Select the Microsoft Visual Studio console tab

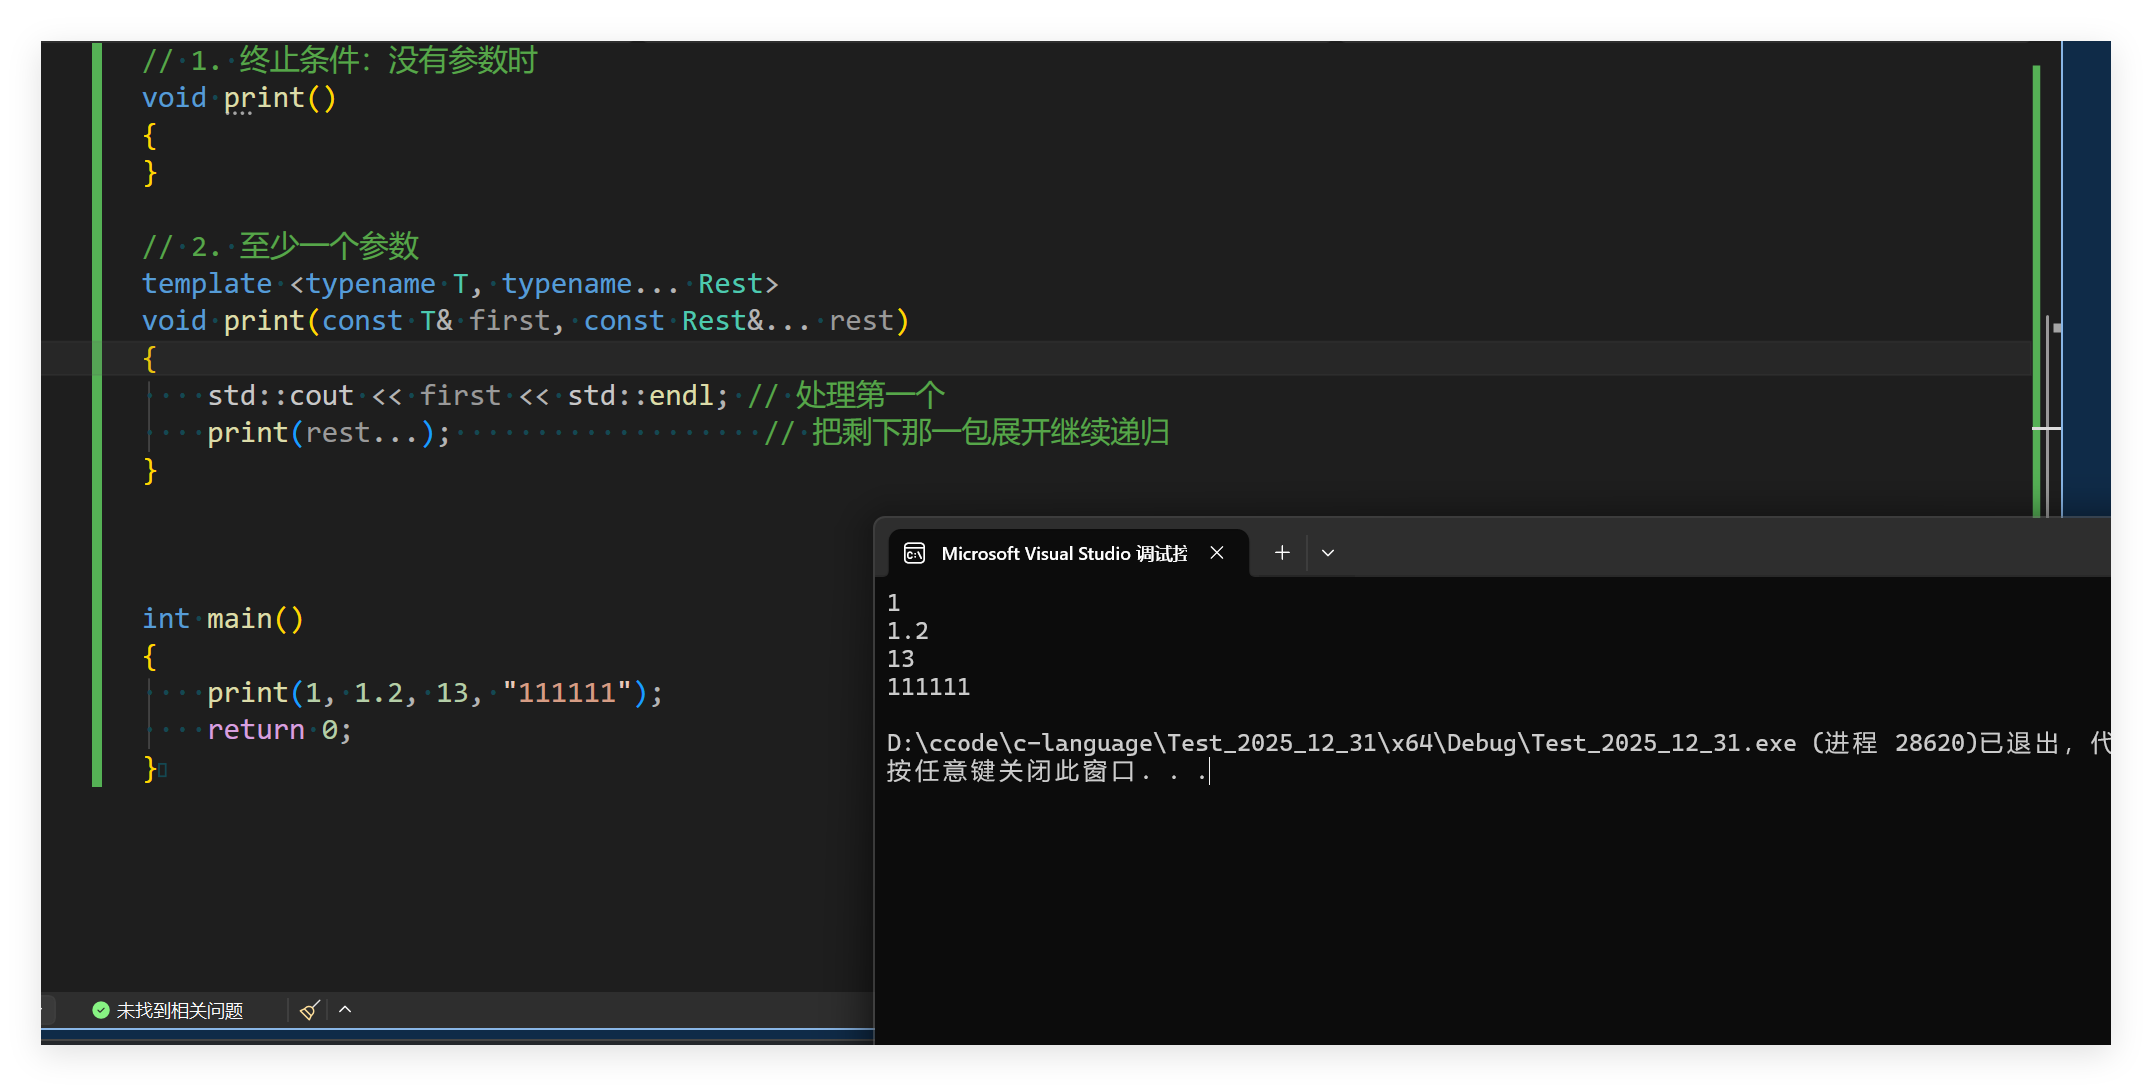1063,553
